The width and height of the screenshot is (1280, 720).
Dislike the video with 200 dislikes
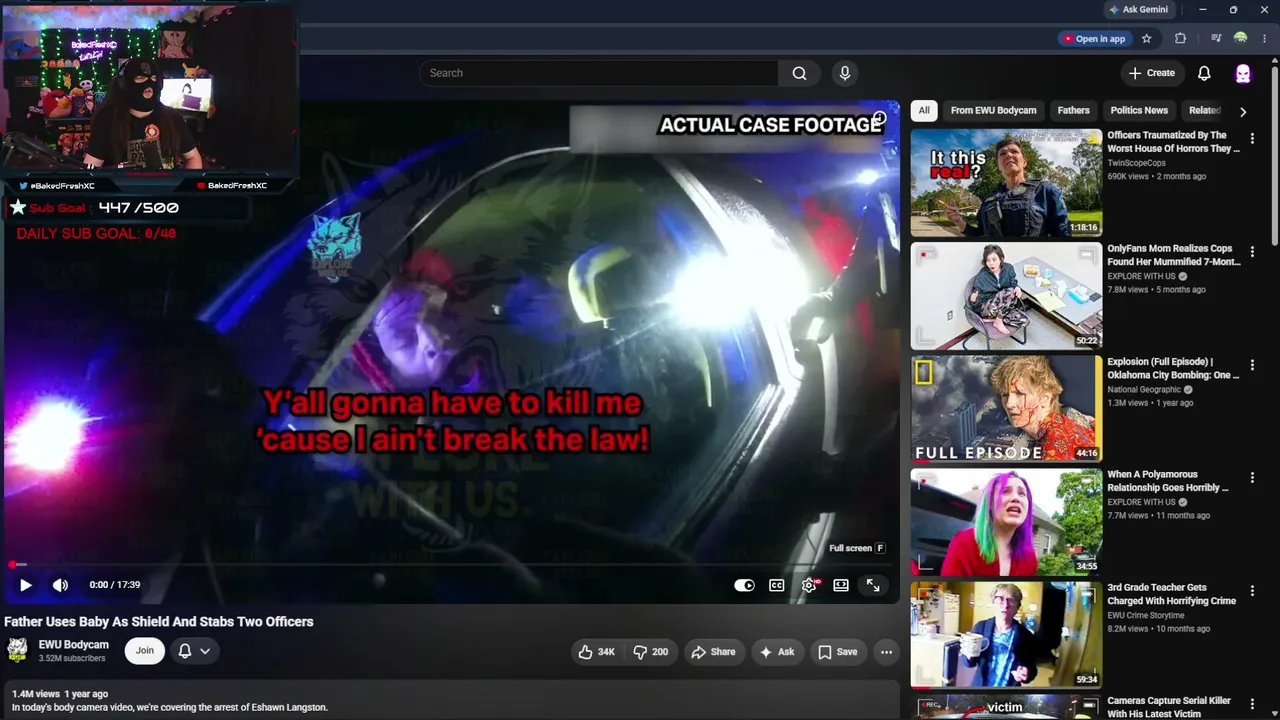pos(651,652)
